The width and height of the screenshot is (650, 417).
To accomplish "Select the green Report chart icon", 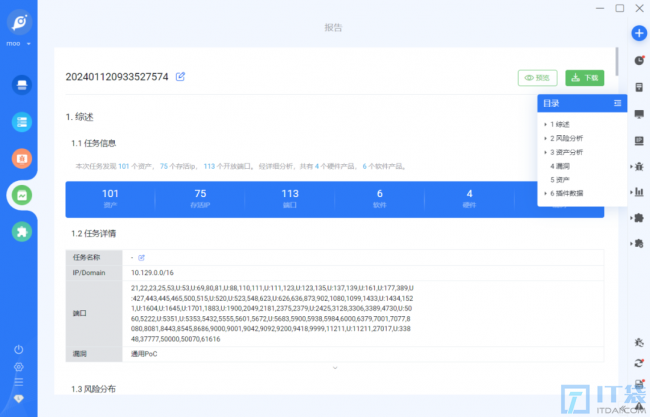I will point(22,195).
